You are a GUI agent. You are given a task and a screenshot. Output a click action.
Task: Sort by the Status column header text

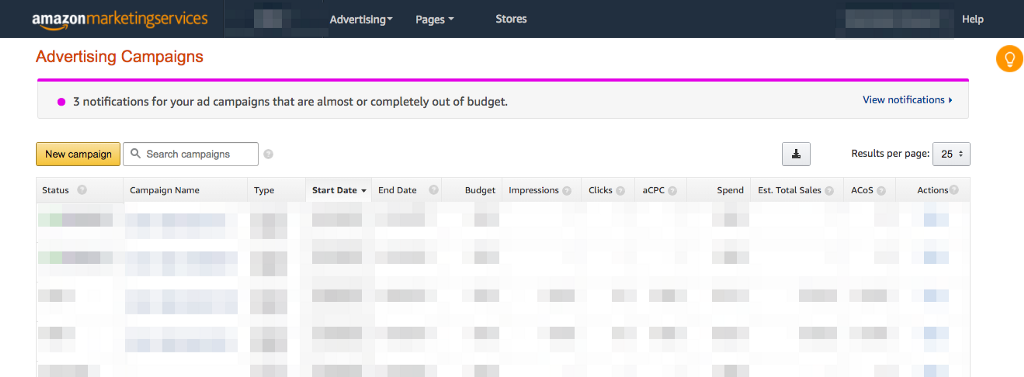pos(56,190)
